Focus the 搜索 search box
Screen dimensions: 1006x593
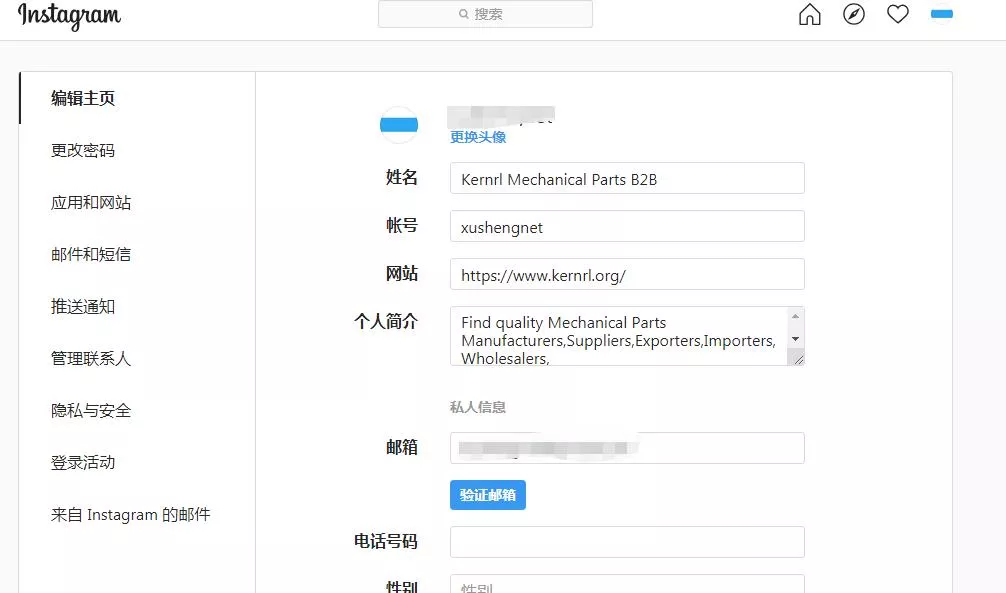[485, 14]
